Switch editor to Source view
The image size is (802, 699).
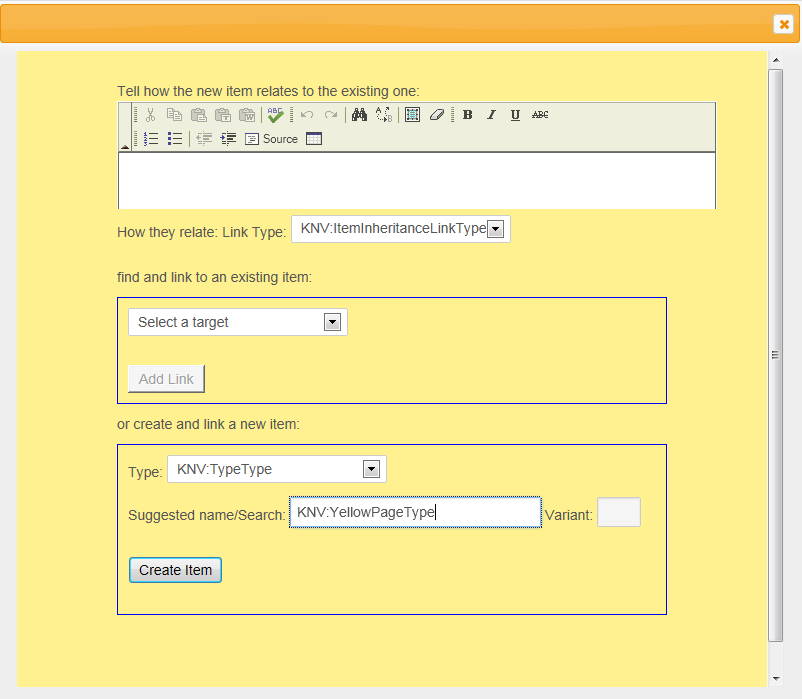coord(272,139)
